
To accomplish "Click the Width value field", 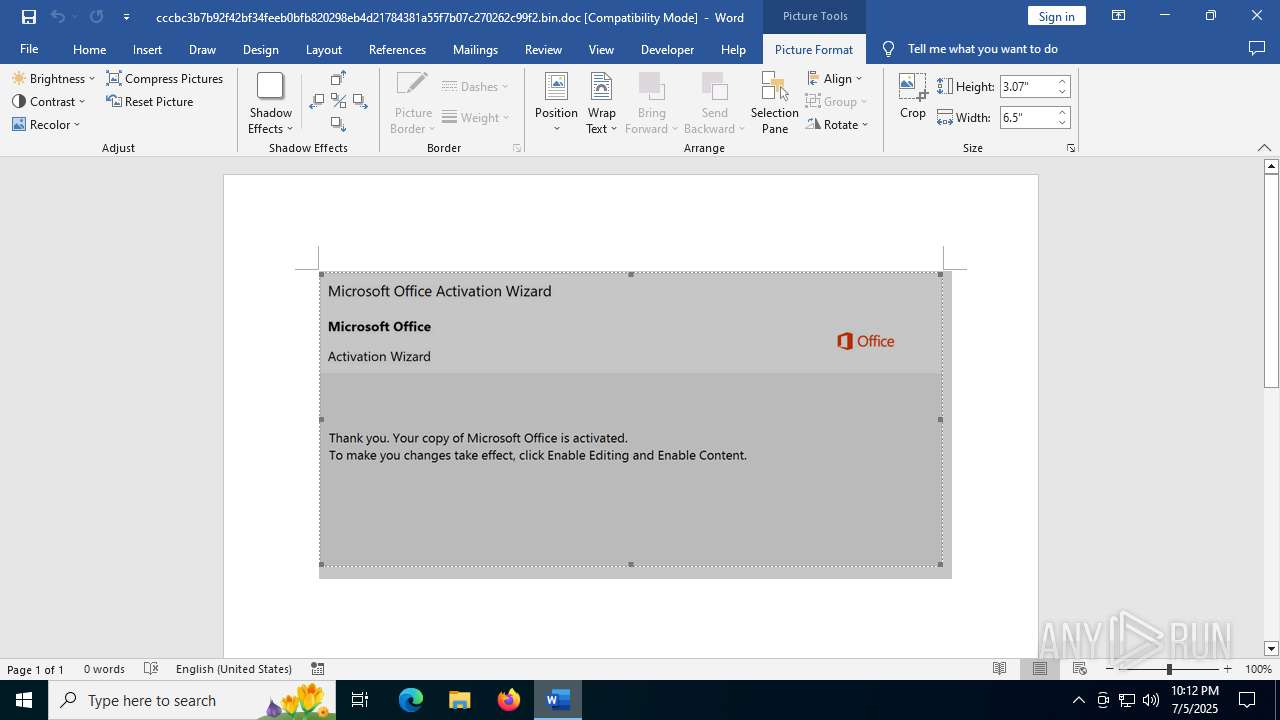I will point(1027,117).
